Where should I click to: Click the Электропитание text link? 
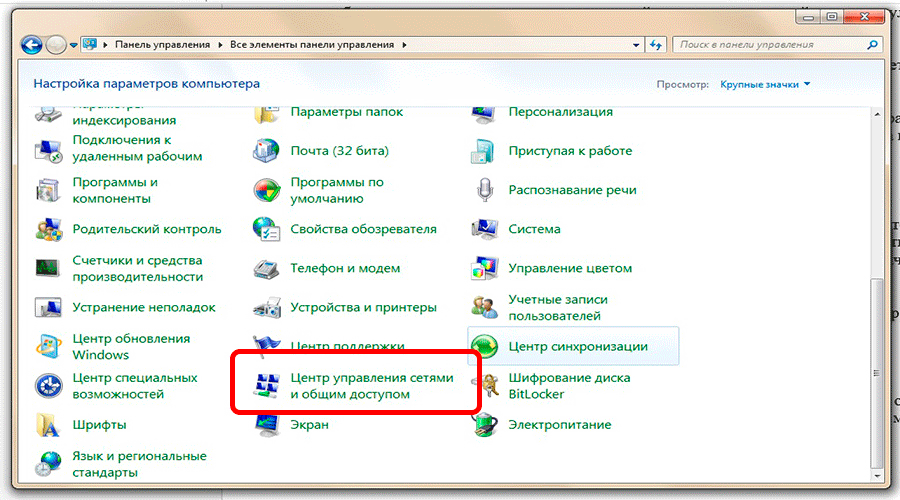click(560, 425)
